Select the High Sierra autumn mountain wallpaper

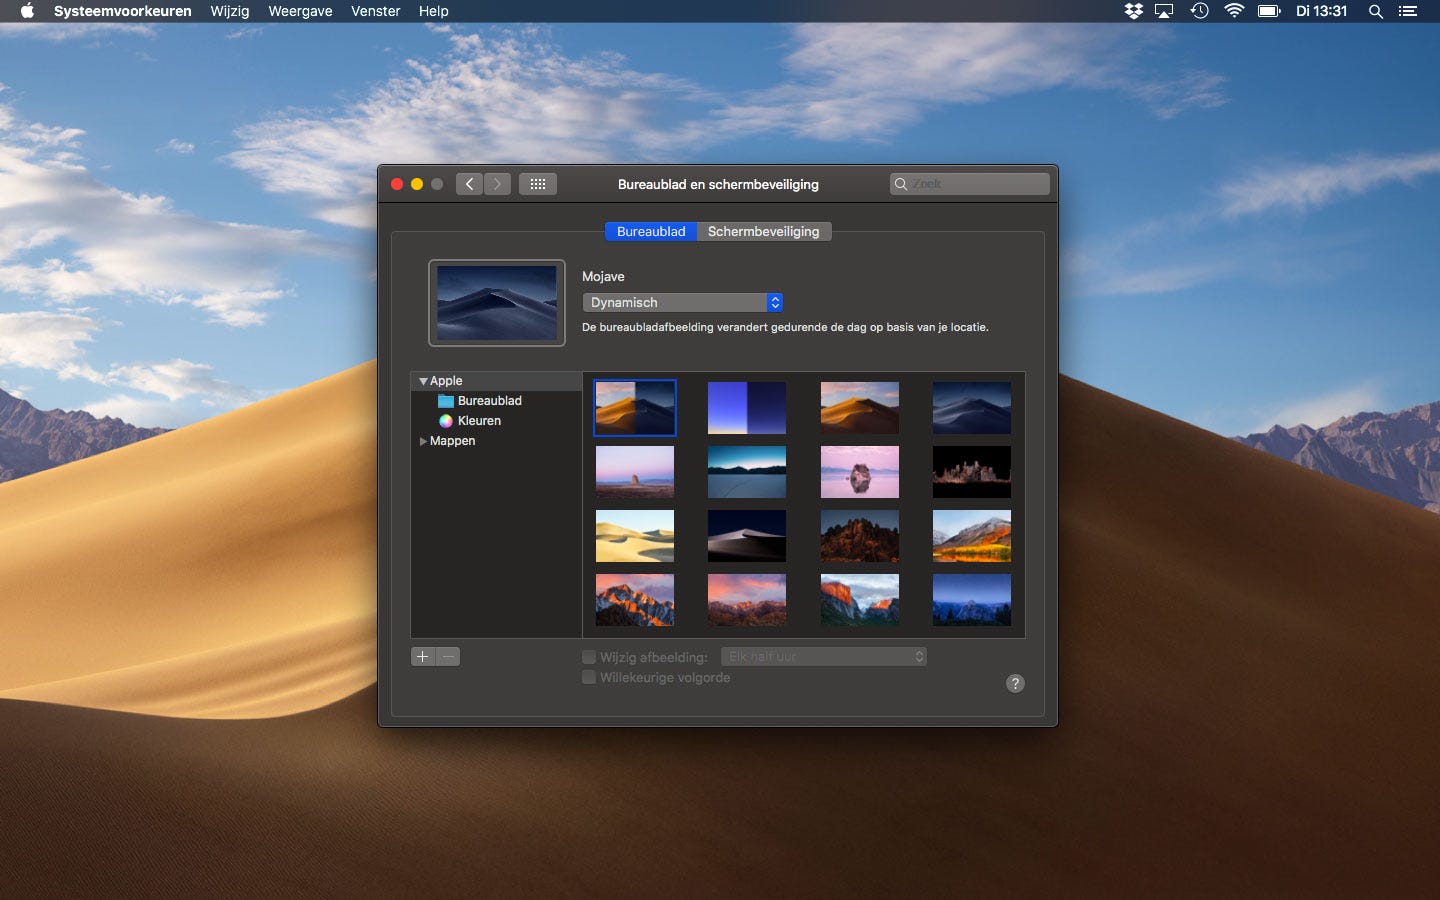972,536
